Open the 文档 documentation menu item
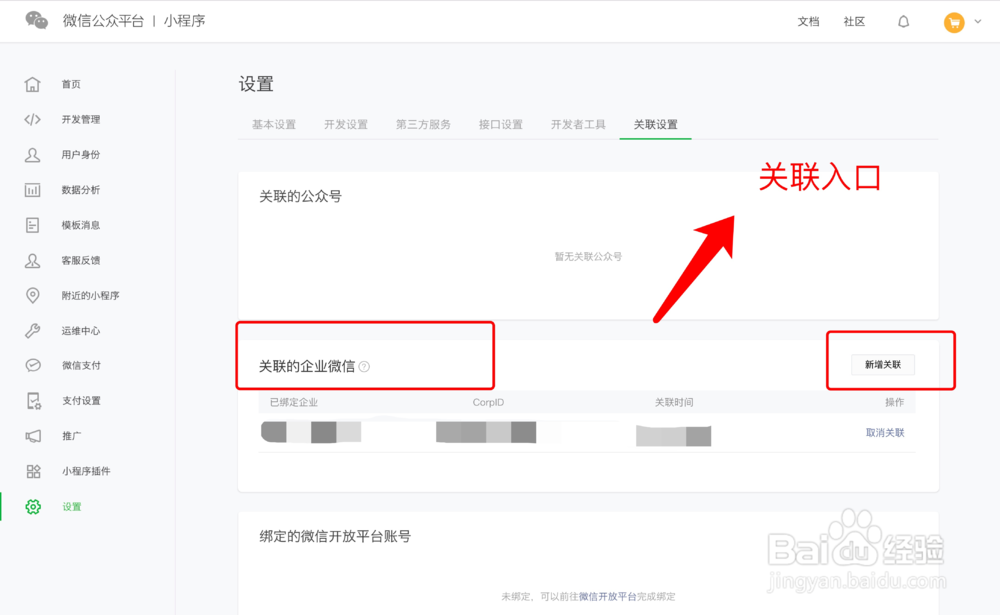Image resolution: width=1000 pixels, height=615 pixels. point(808,21)
